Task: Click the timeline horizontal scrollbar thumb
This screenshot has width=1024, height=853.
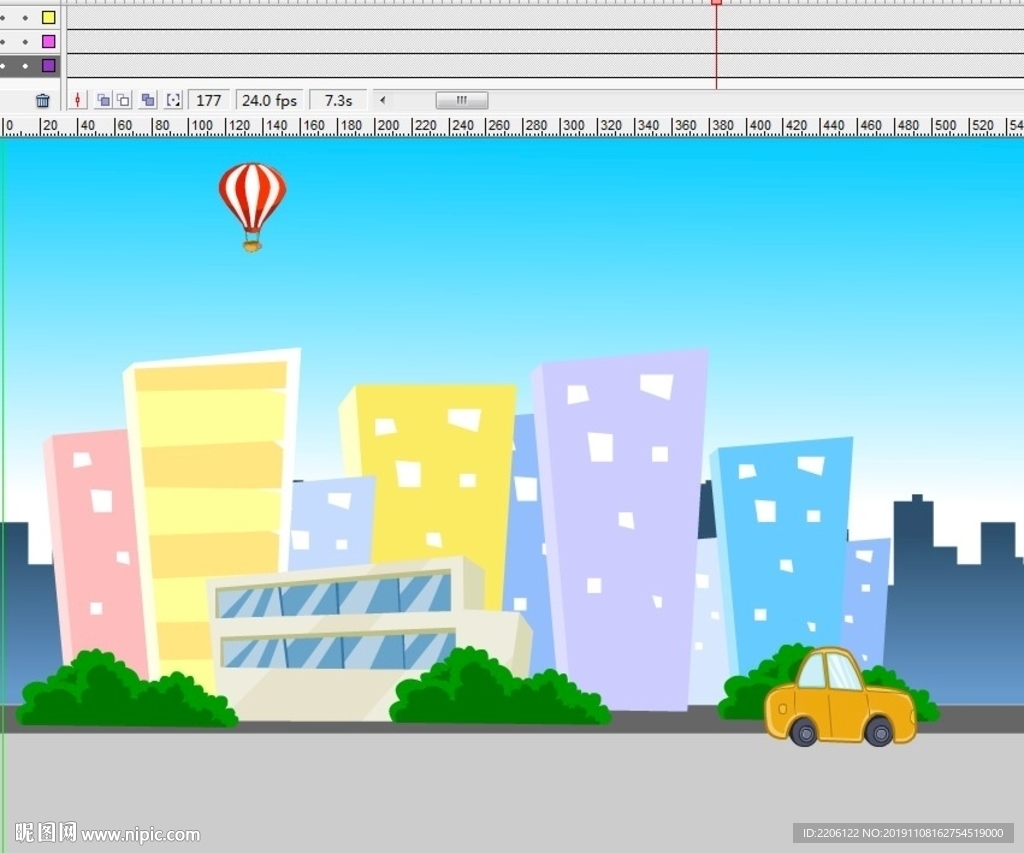Action: (x=462, y=100)
